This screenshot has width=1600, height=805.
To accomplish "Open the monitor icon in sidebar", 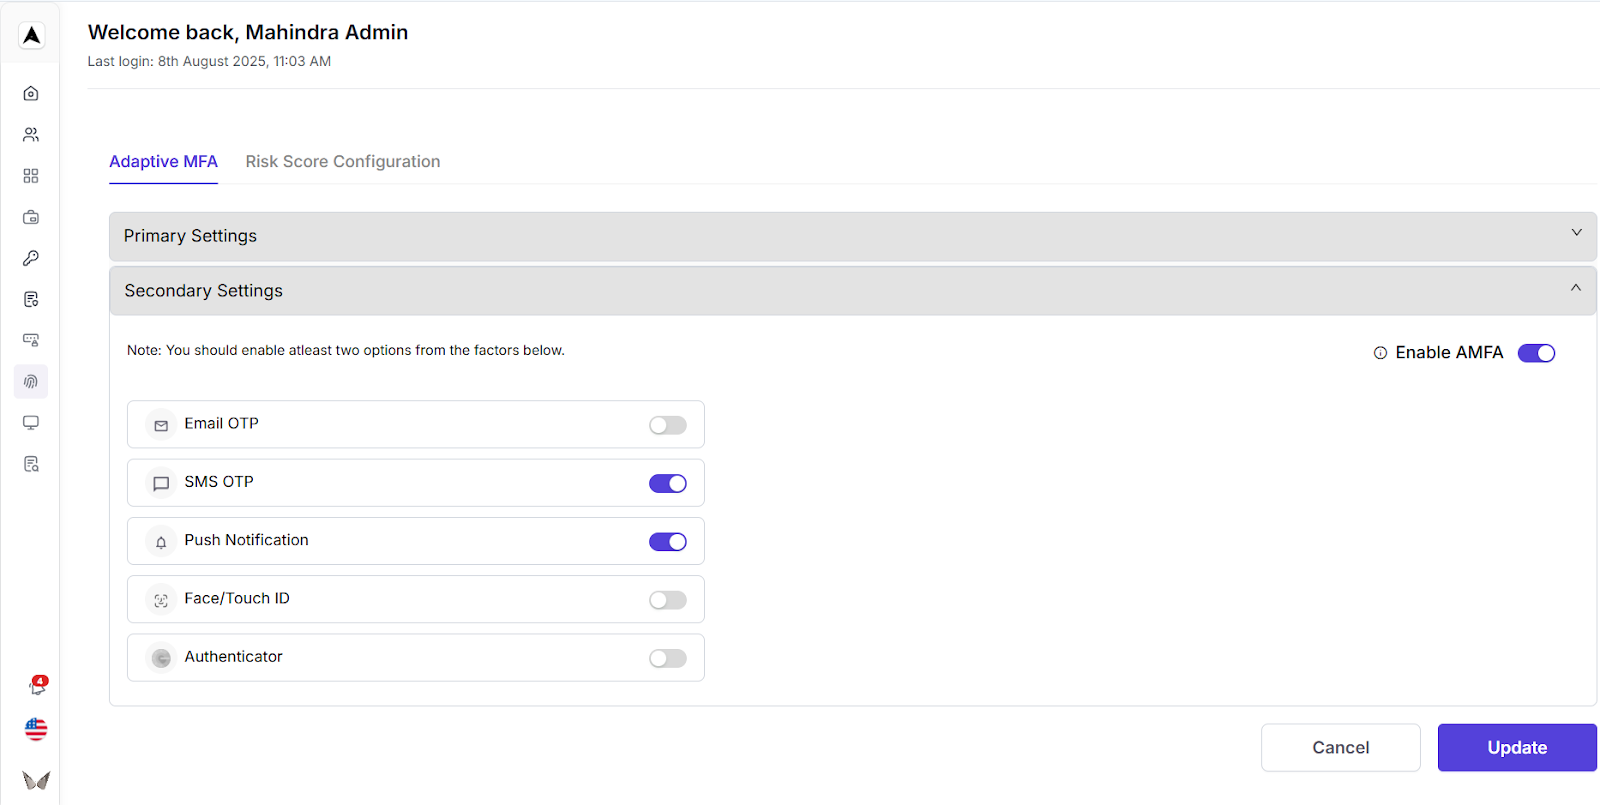I will pos(31,422).
